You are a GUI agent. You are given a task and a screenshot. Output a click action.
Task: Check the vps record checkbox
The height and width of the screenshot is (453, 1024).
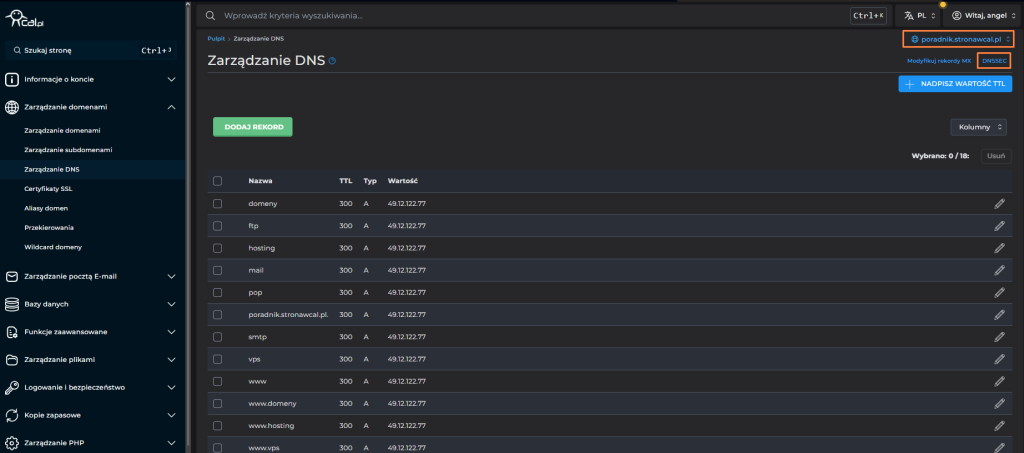pyautogui.click(x=217, y=359)
